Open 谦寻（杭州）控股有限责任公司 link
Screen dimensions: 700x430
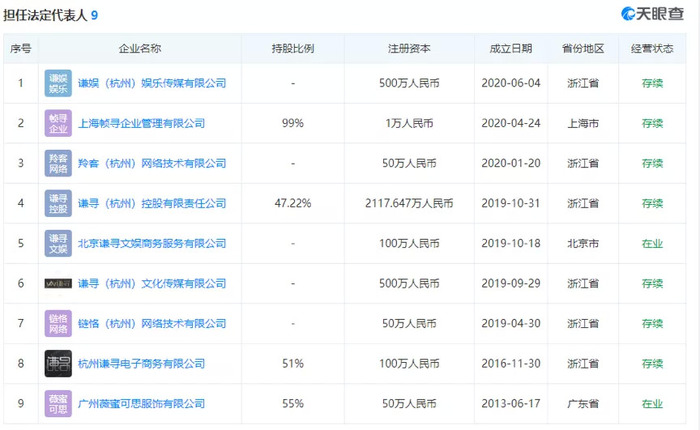click(x=152, y=204)
